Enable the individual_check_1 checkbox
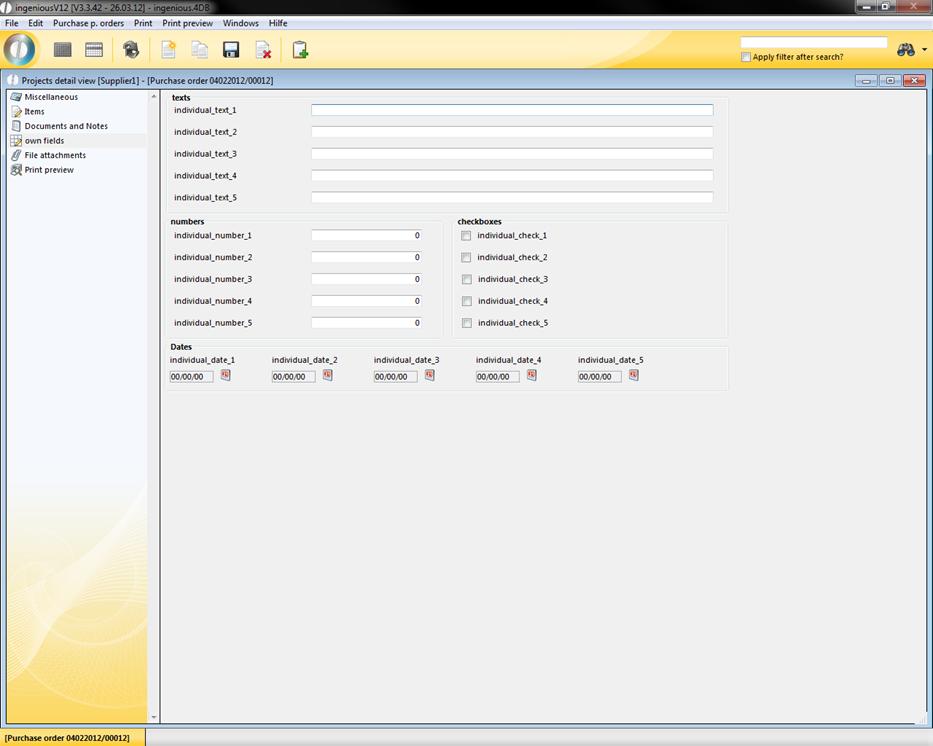The height and width of the screenshot is (746, 933). click(466, 236)
